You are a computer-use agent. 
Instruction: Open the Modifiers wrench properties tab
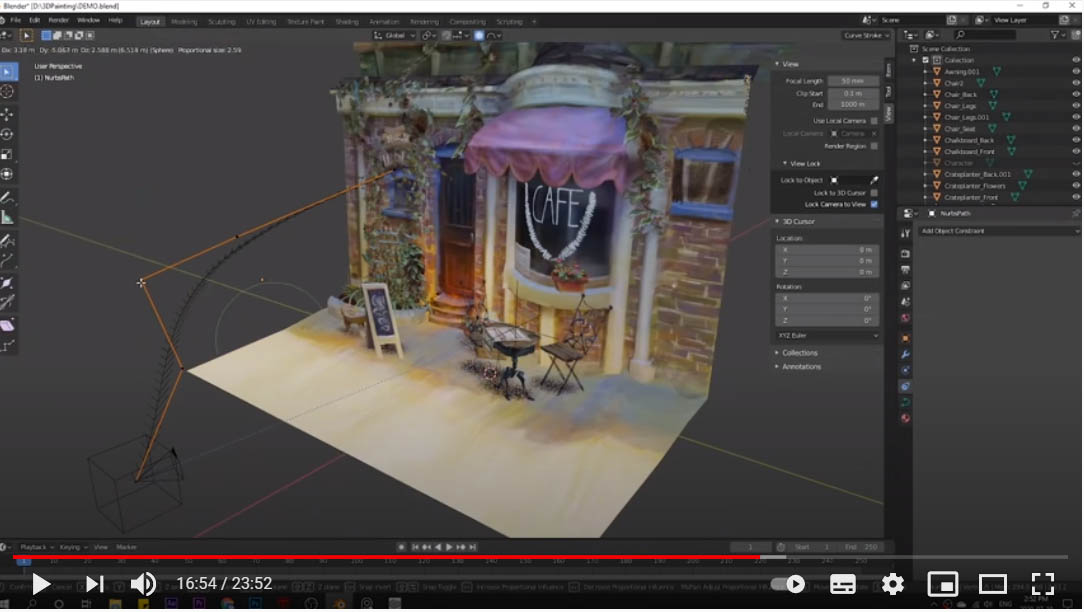pos(905,355)
